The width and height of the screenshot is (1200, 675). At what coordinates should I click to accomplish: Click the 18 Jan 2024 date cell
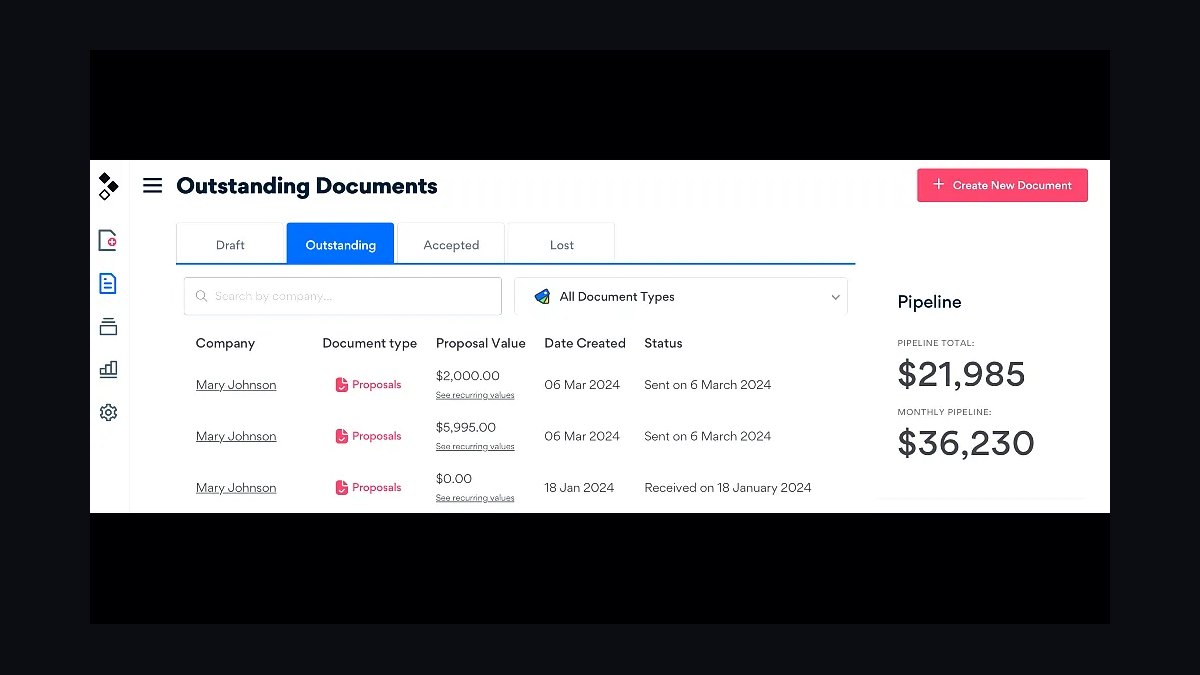(579, 488)
